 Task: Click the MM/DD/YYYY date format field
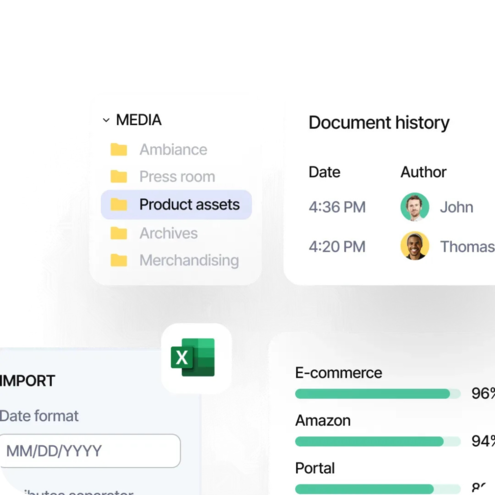click(x=90, y=451)
